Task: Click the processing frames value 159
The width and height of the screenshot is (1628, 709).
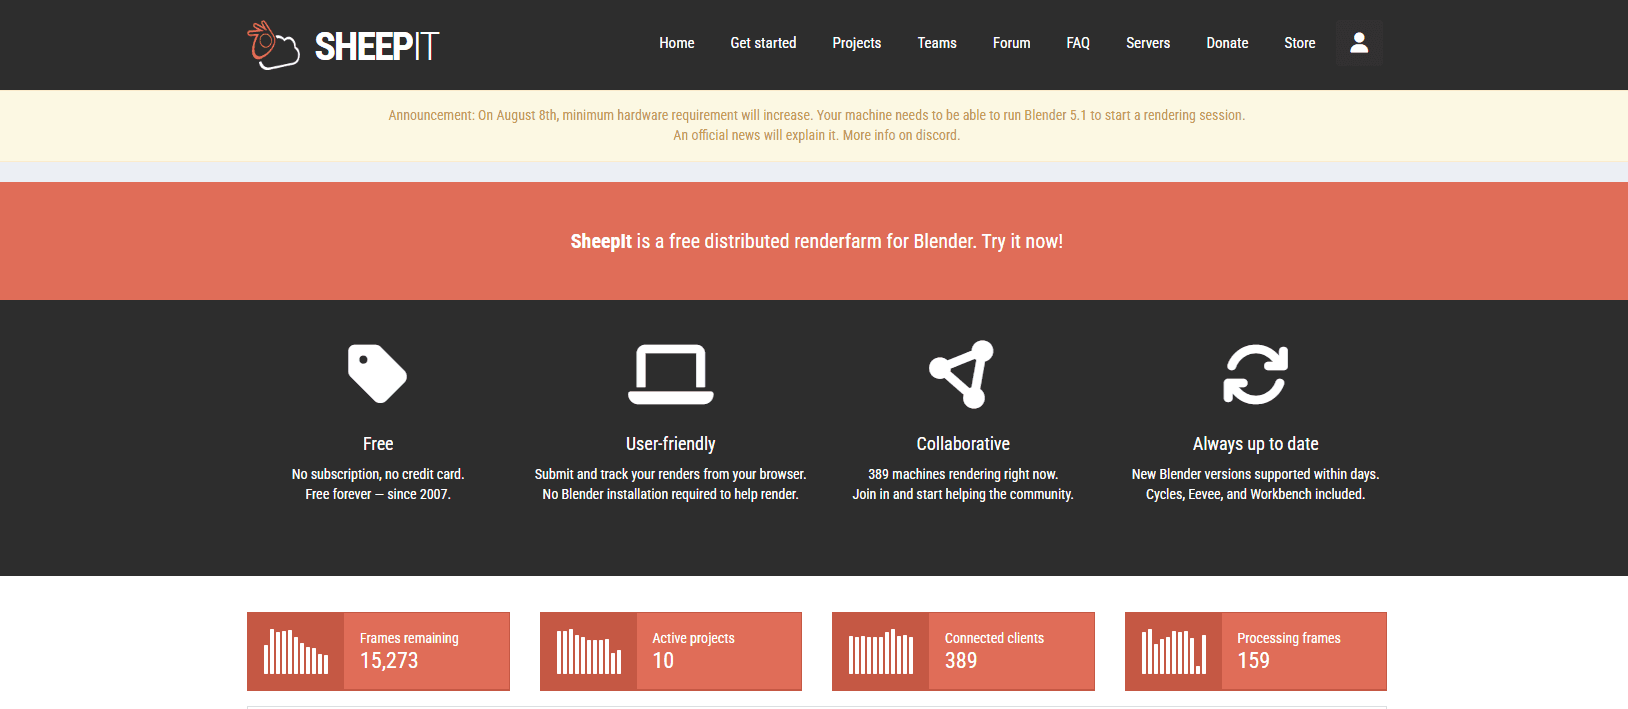Action: coord(1253,660)
